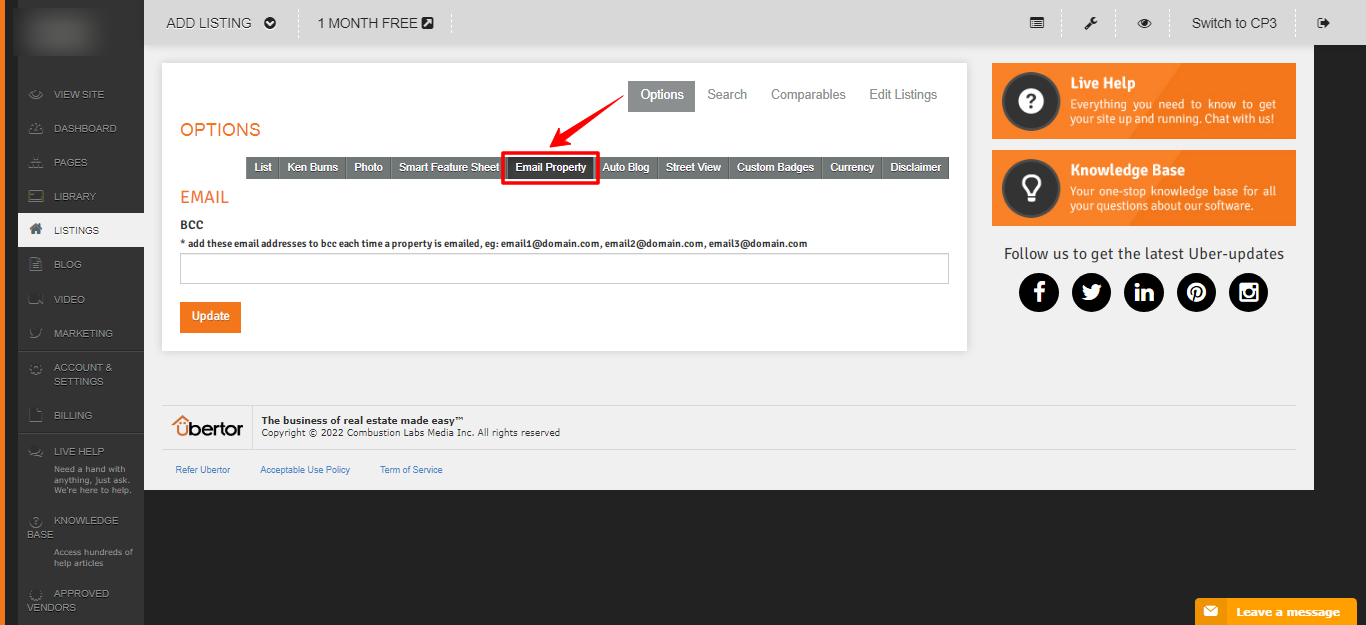Open the Twitter social icon

pyautogui.click(x=1091, y=292)
